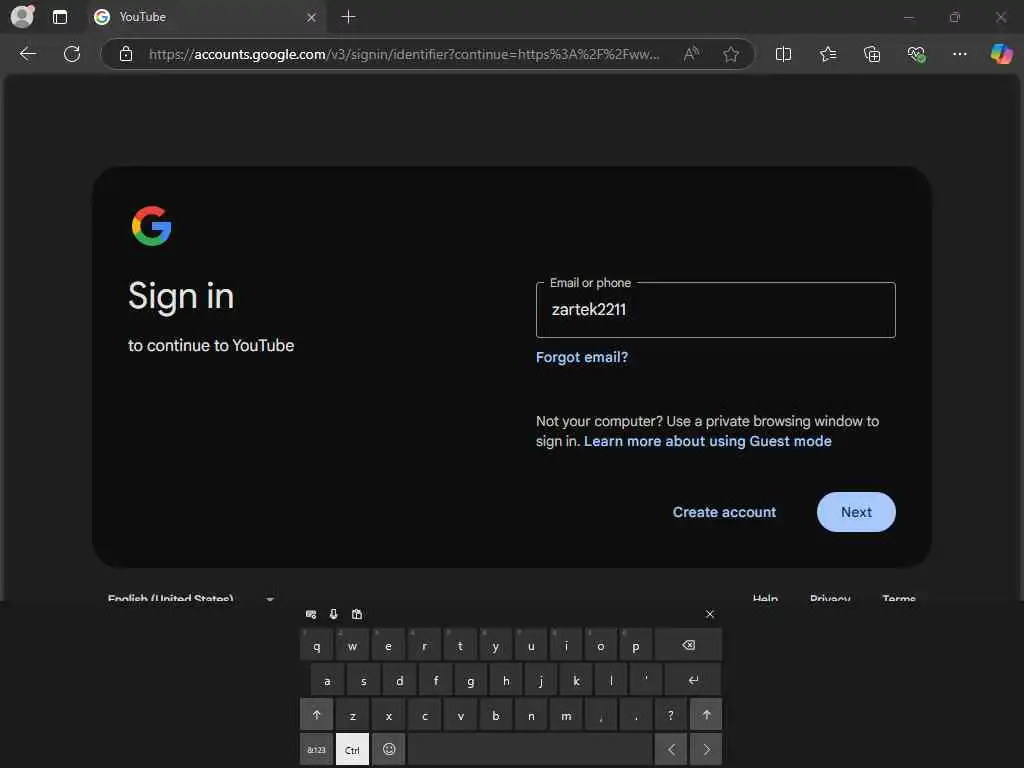The image size is (1024, 768).
Task: Tap the q key
Action: pos(317,645)
